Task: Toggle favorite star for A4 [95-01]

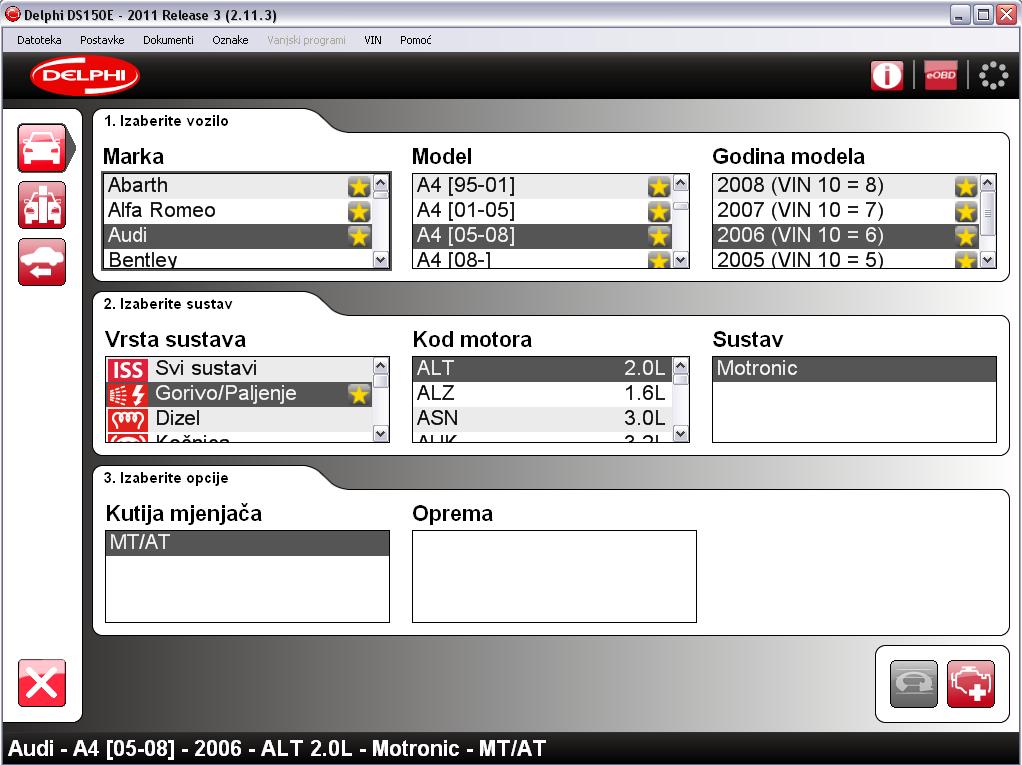Action: tap(659, 186)
